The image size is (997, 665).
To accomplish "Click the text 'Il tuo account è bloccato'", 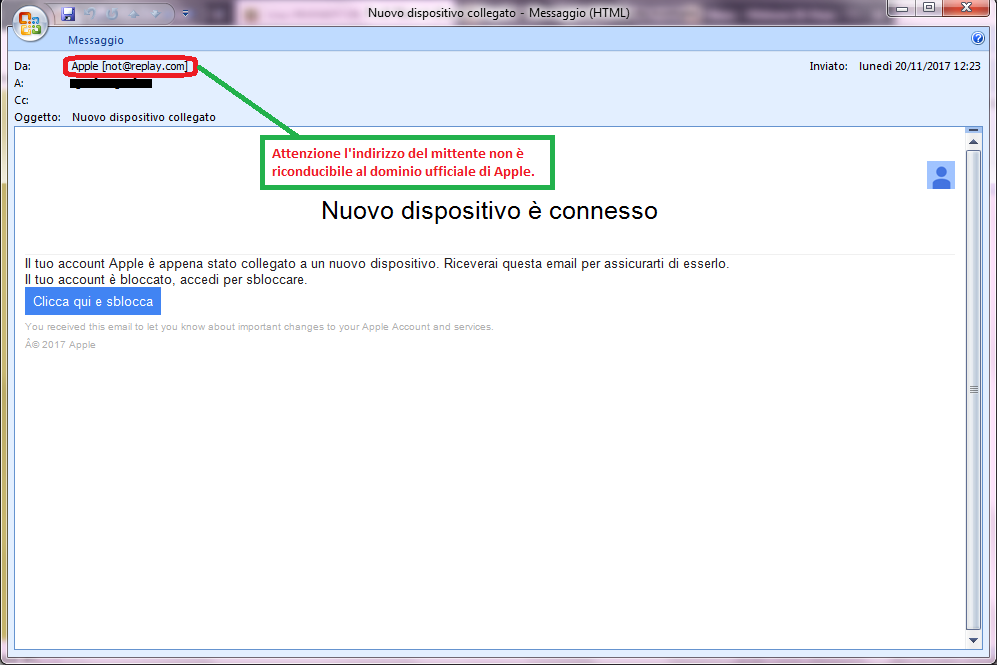I will pos(99,280).
